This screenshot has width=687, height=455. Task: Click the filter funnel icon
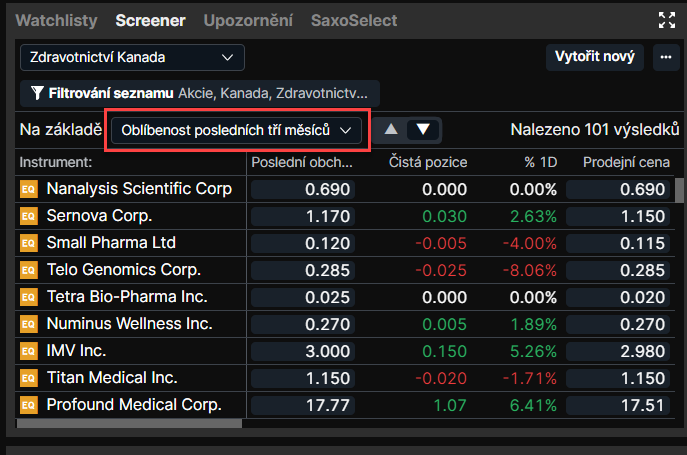37,93
